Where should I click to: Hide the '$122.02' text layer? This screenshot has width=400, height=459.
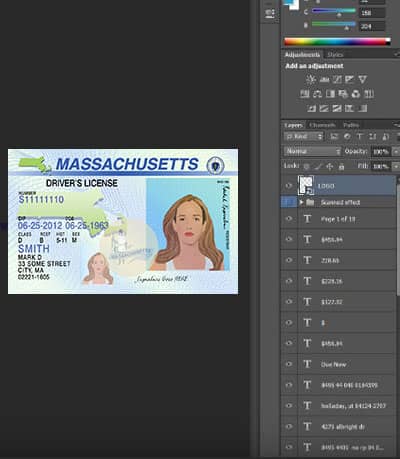point(289,302)
